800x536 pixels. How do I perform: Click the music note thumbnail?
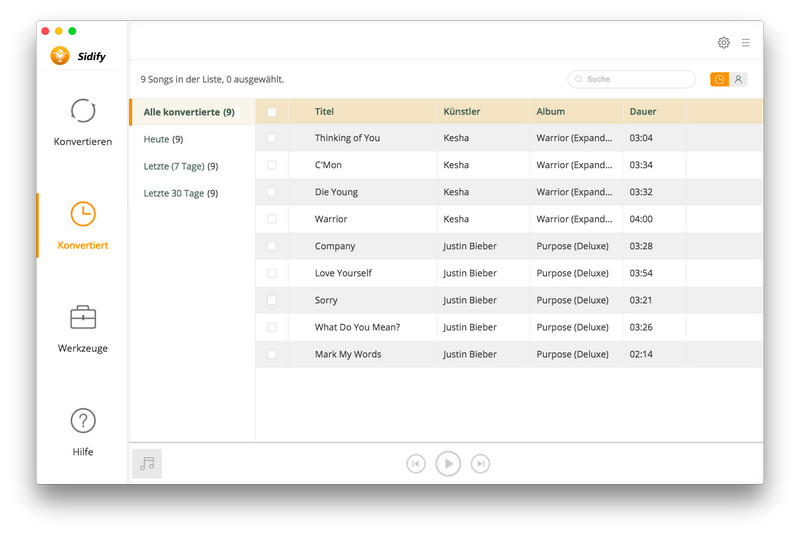(147, 464)
